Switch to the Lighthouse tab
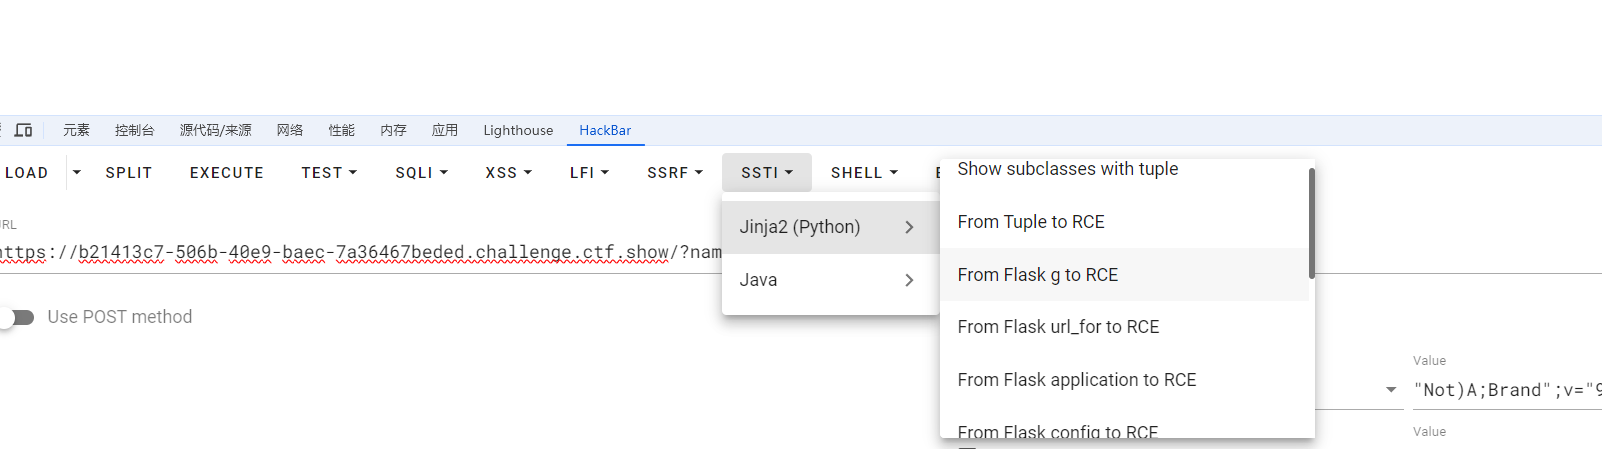 pos(518,130)
